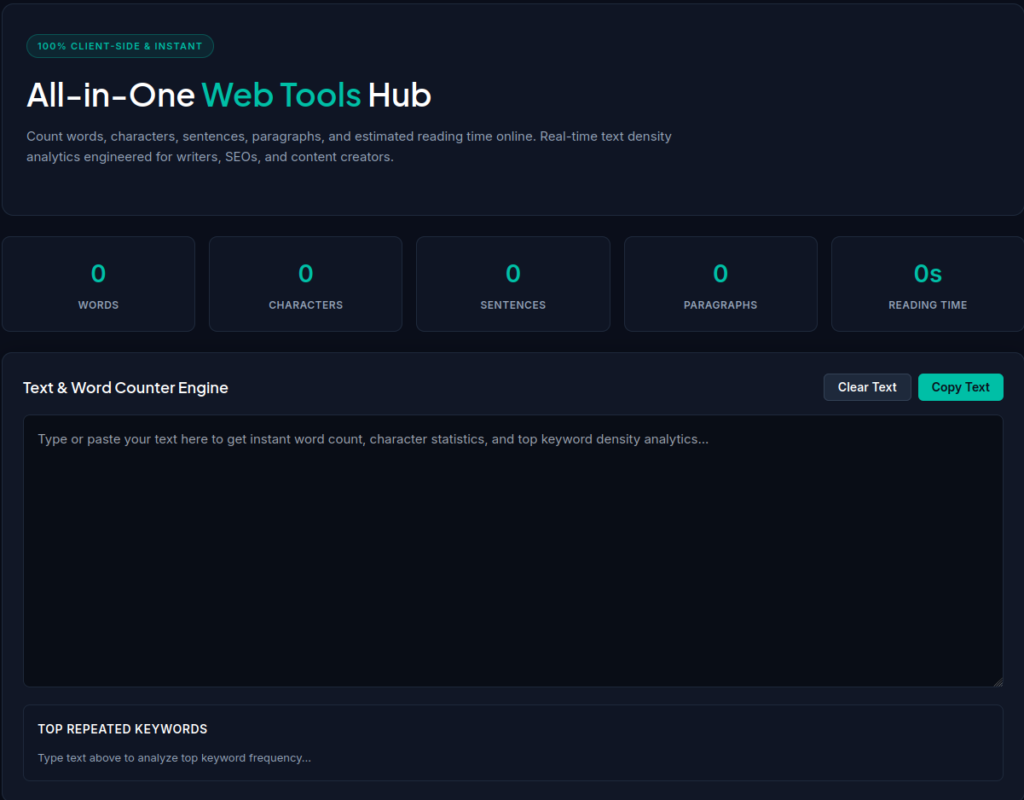This screenshot has height=800, width=1024.
Task: Click the '100% CLIENT-SIDE & INSTANT' badge
Action: (x=120, y=46)
